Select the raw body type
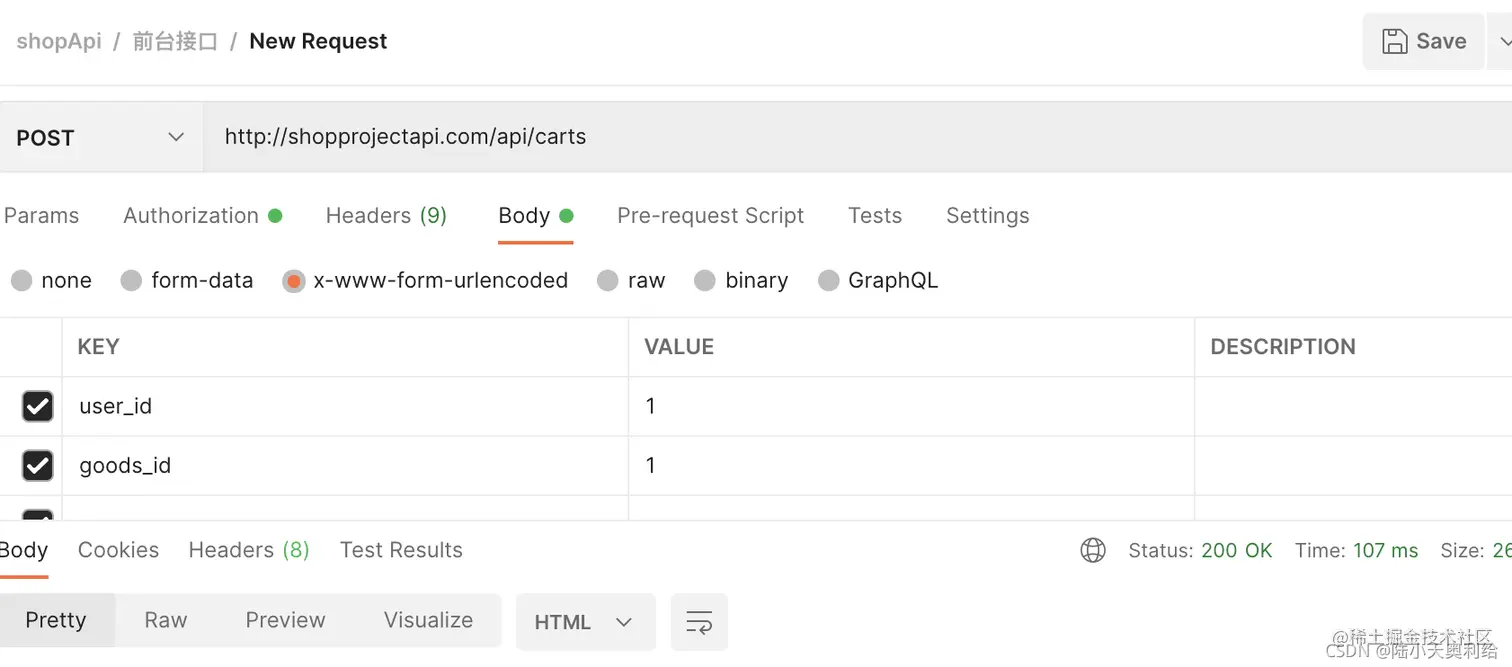The height and width of the screenshot is (667, 1512). (x=608, y=281)
